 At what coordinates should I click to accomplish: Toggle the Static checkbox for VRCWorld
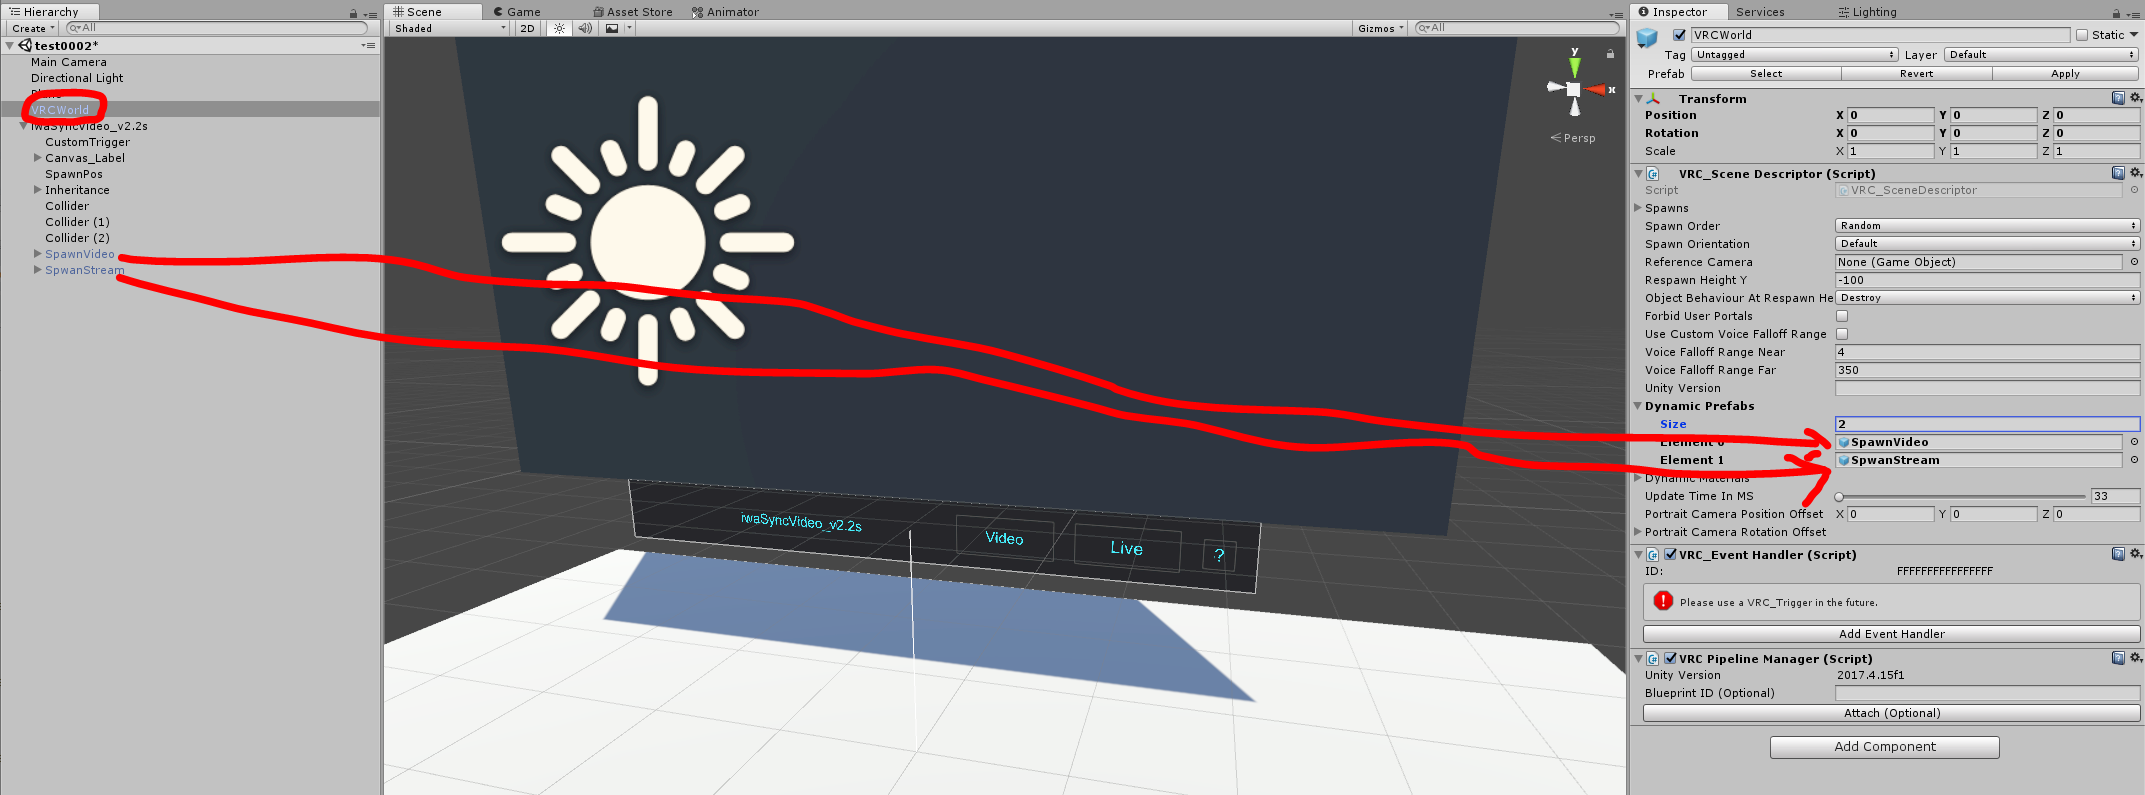coord(2082,35)
